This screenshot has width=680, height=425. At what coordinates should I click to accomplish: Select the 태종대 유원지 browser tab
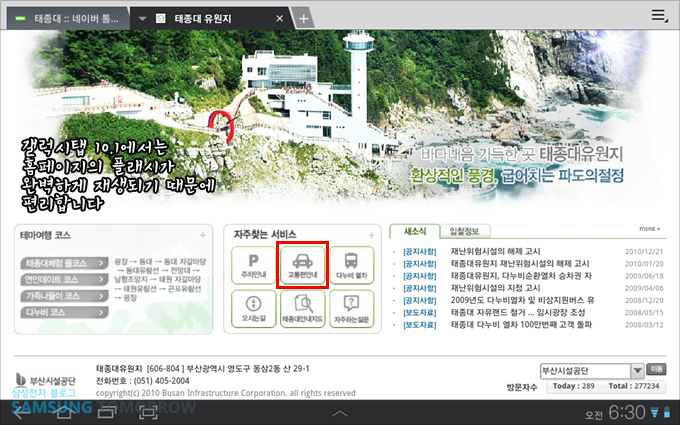point(211,19)
